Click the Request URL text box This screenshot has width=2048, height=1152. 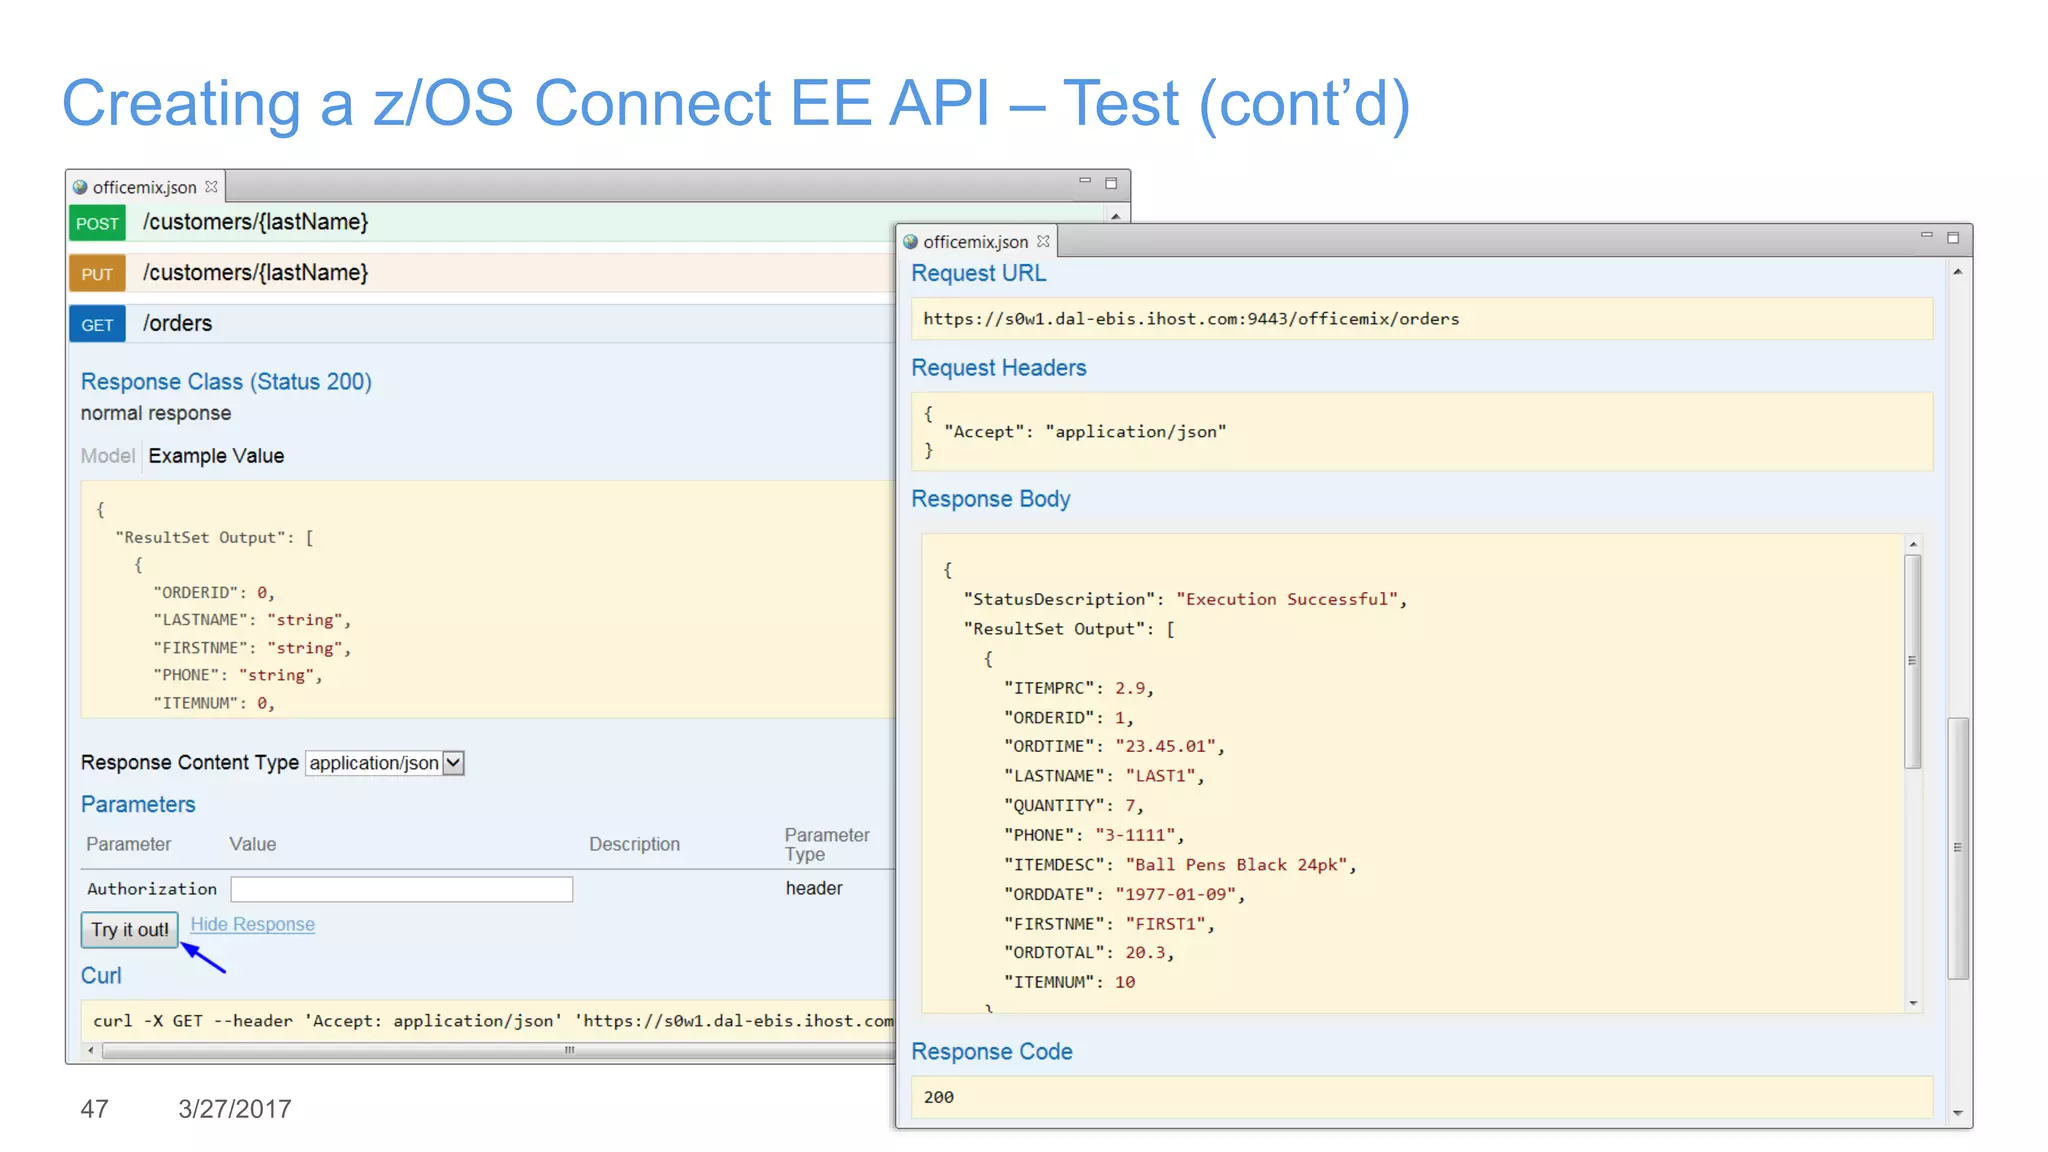(x=1421, y=319)
